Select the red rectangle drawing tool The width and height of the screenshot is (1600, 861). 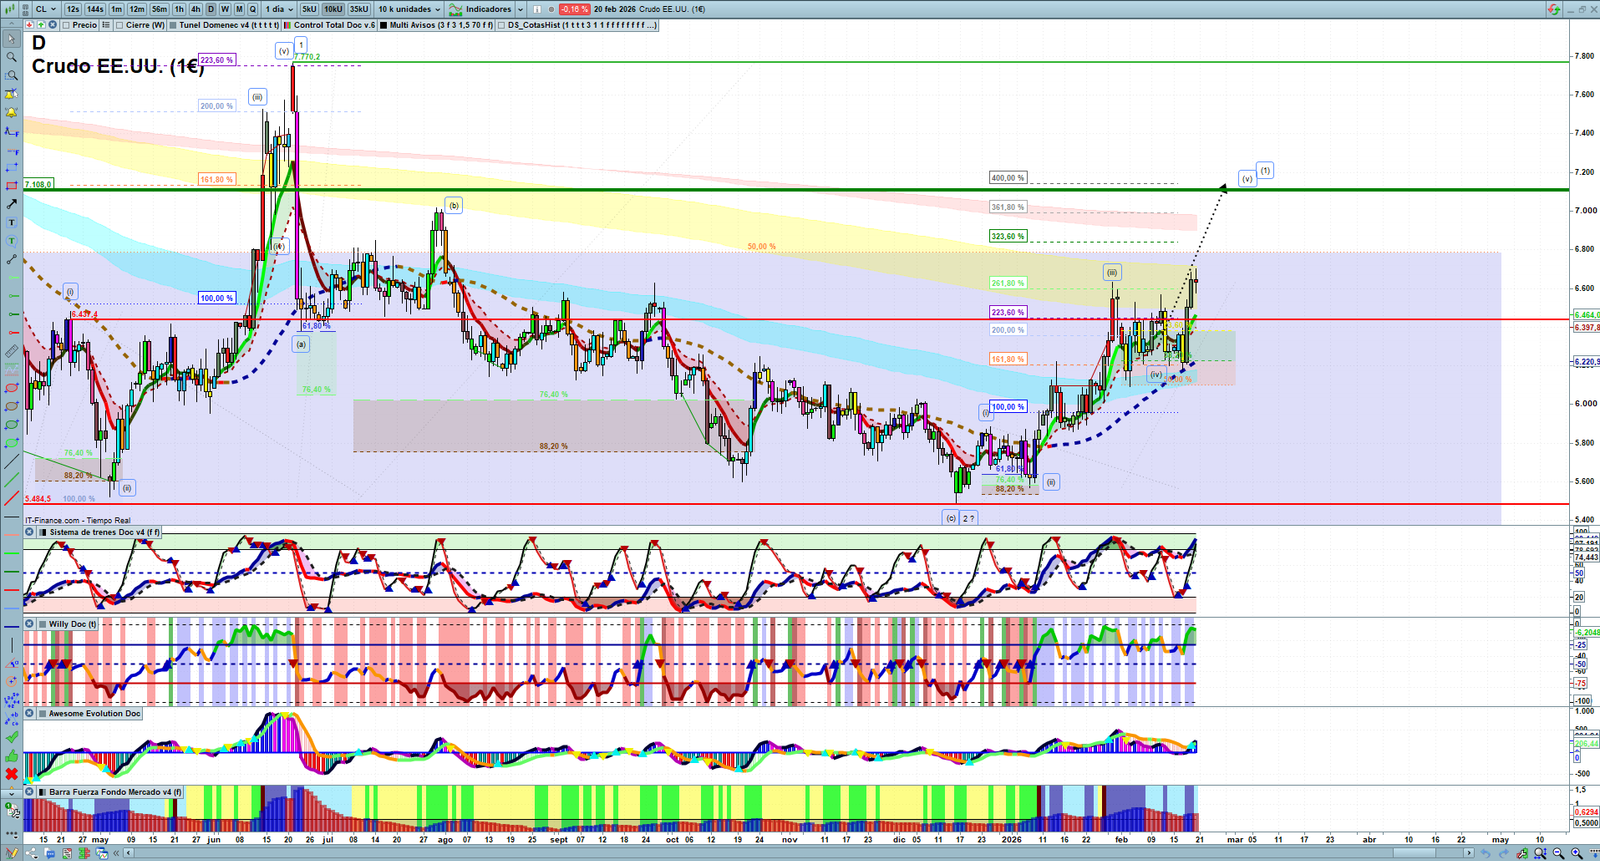12,186
